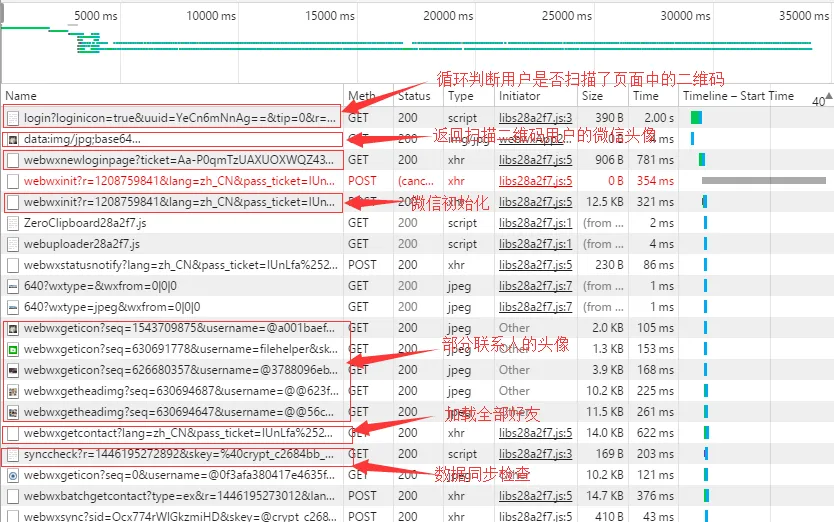The width and height of the screenshot is (834, 522).
Task: Click thumbnail icon of webwxgeticon seq=626680357
Action: pyautogui.click(x=13, y=370)
